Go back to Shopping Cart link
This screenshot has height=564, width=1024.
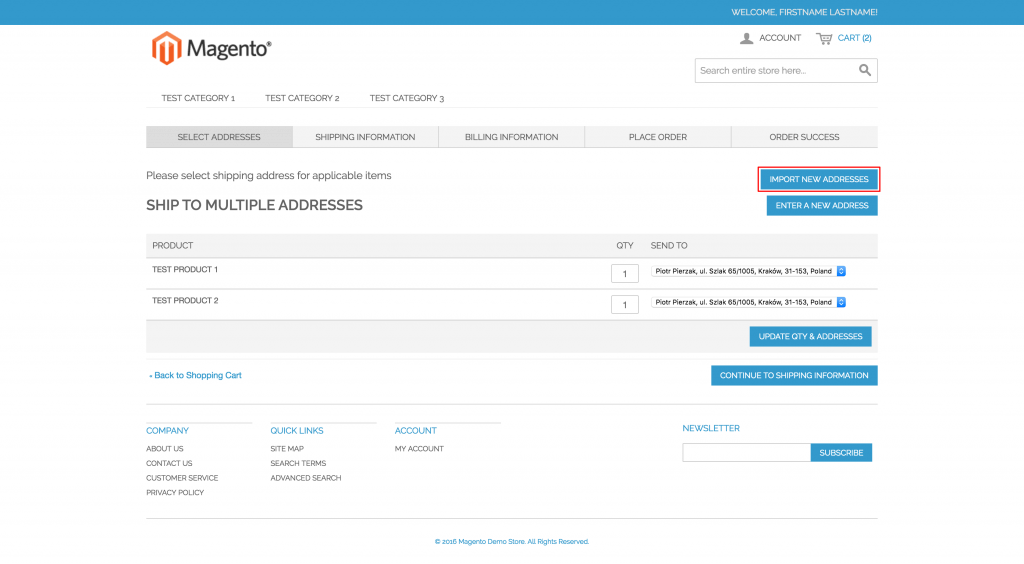point(196,375)
